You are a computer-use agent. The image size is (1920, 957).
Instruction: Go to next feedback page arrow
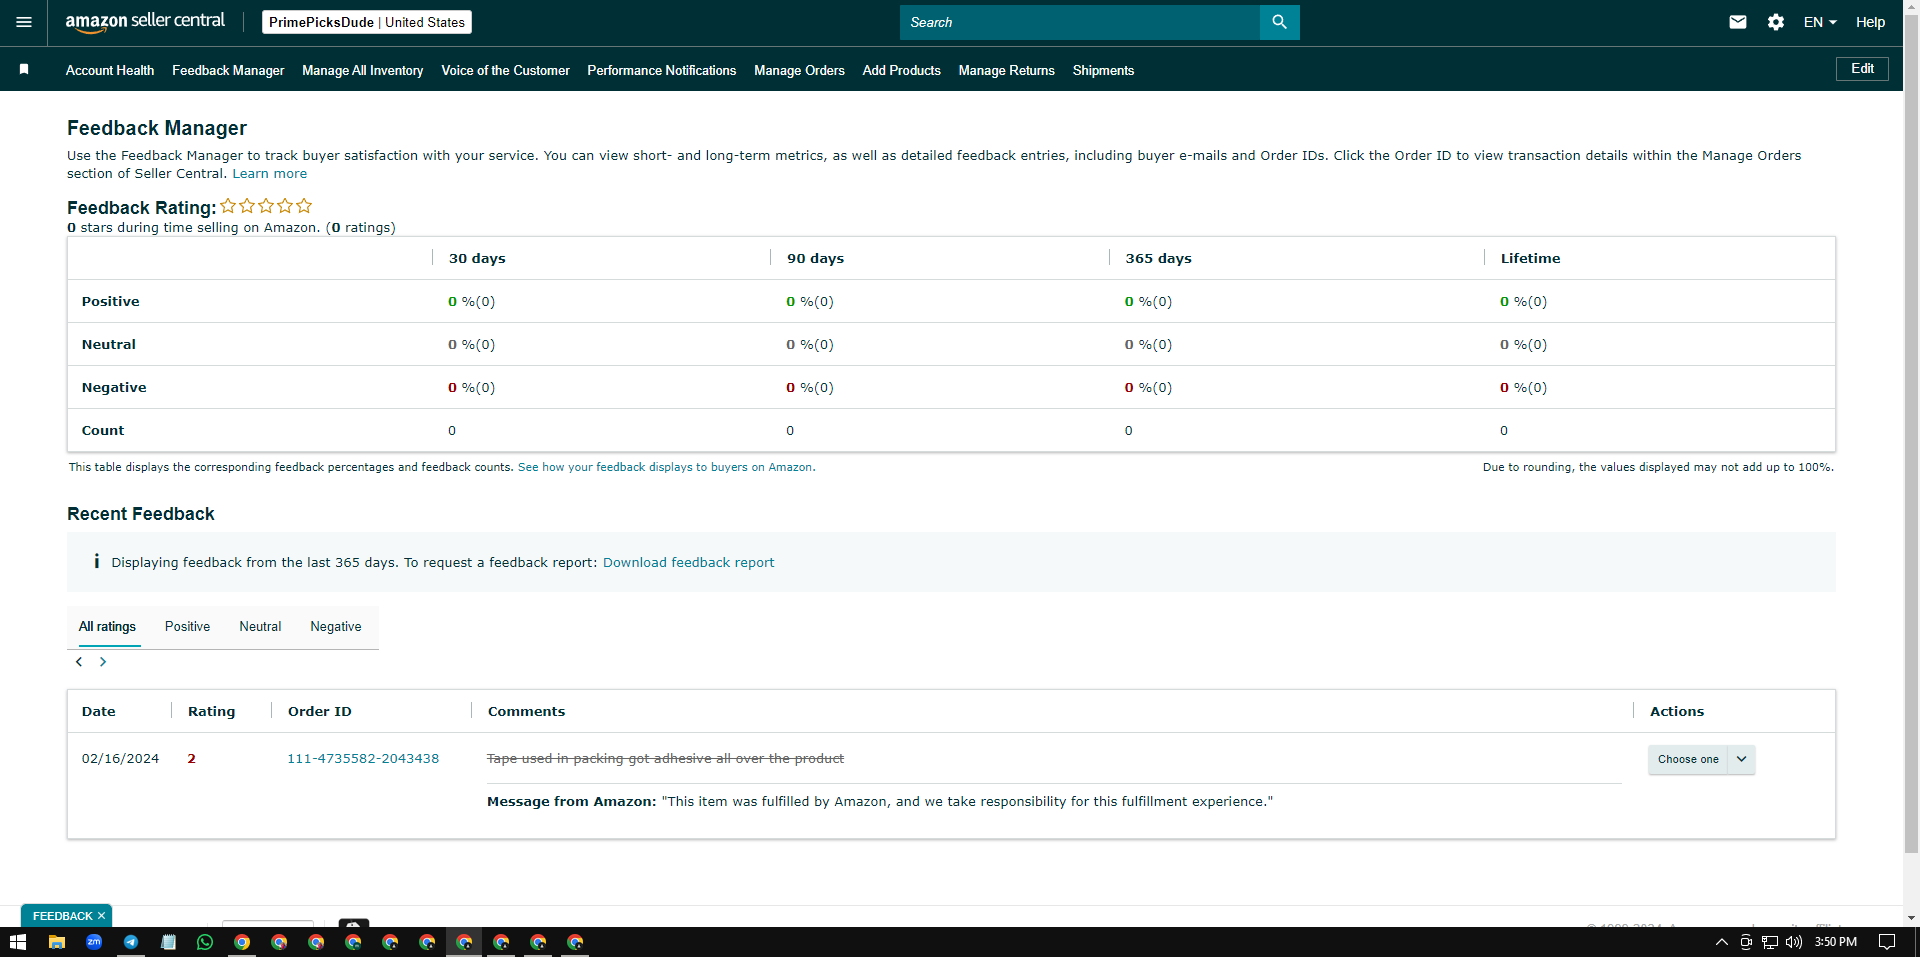[103, 662]
